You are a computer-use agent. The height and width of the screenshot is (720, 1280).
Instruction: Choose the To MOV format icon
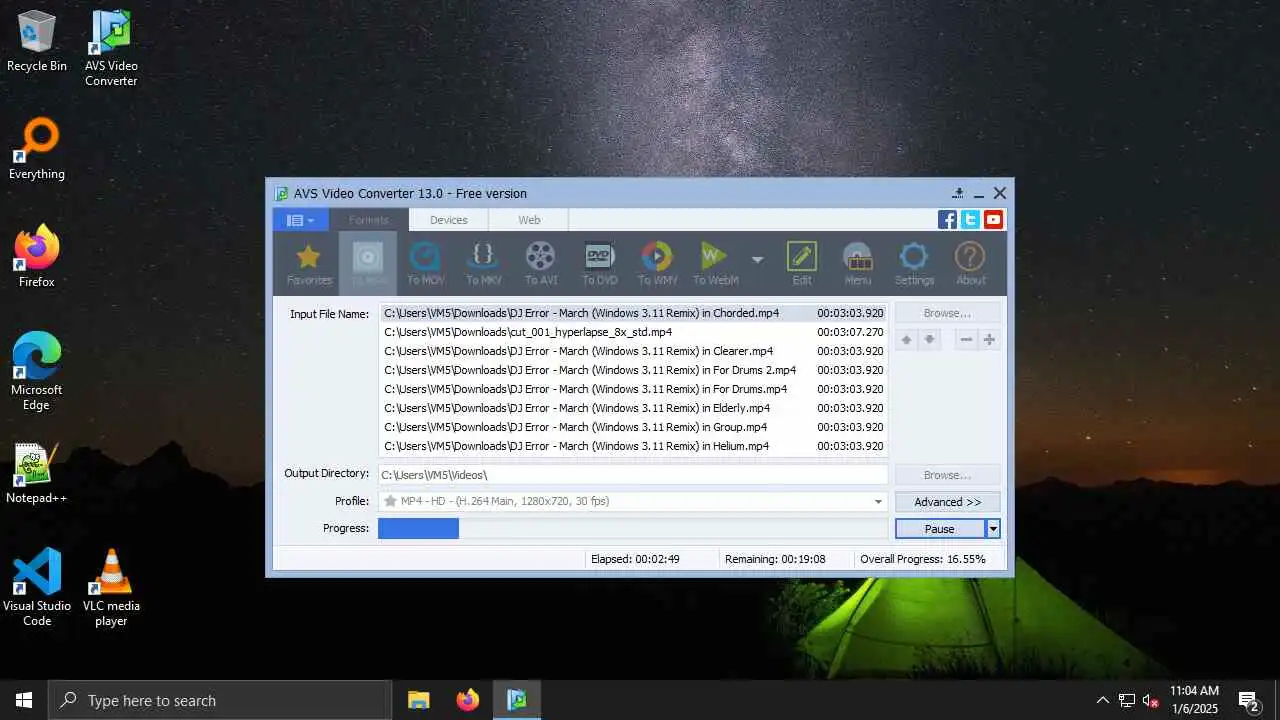coord(426,264)
